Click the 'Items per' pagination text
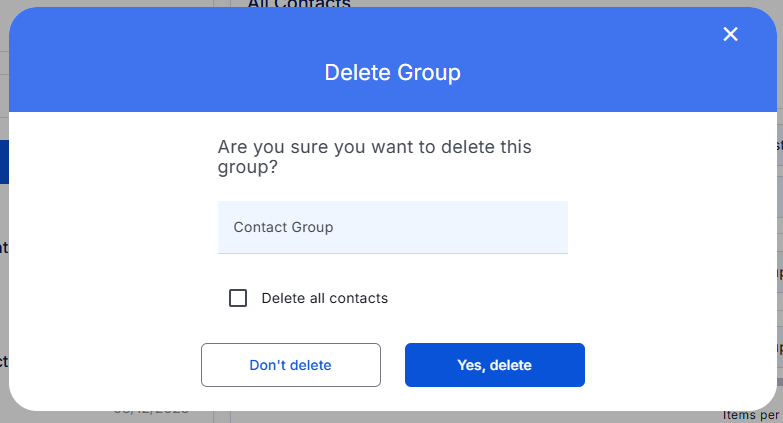 tap(752, 415)
